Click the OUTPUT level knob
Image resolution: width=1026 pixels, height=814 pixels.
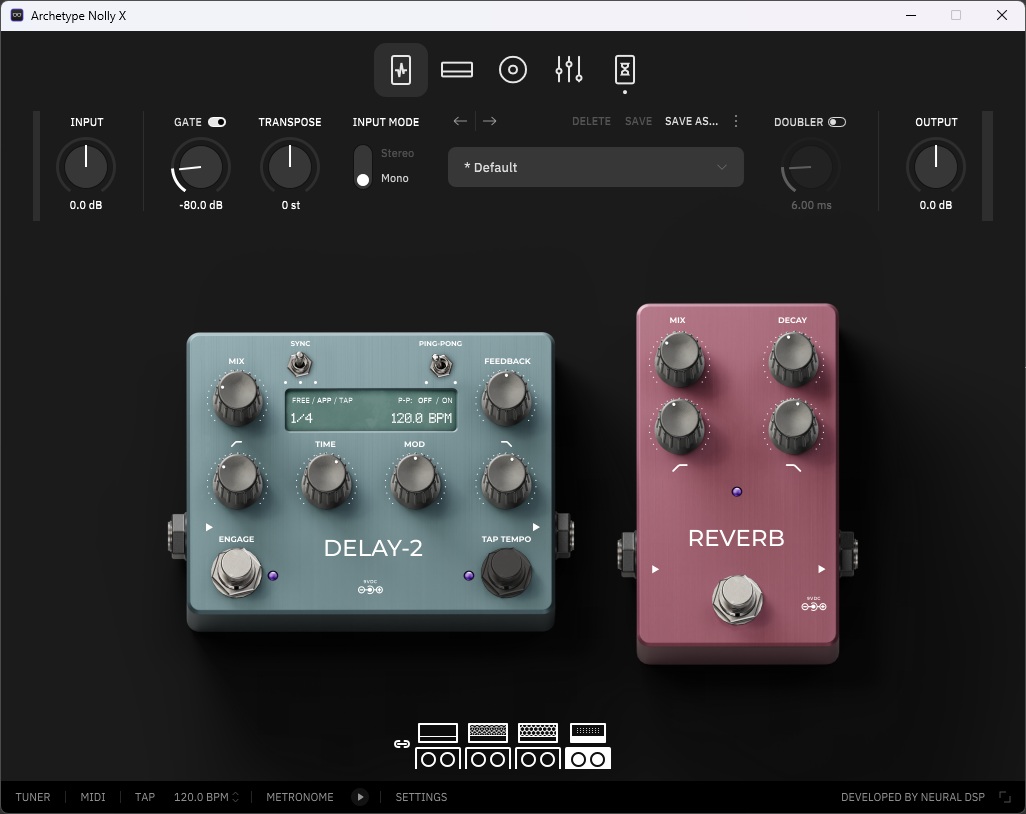936,167
